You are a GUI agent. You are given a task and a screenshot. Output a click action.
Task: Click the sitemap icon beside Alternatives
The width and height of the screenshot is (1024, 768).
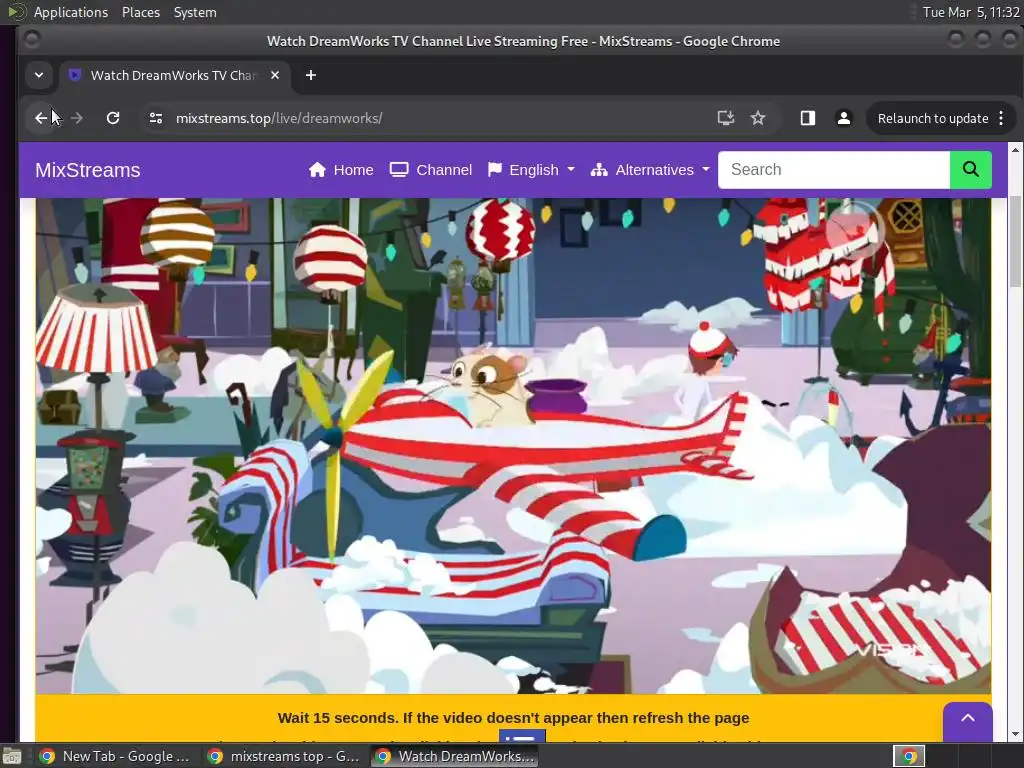coord(599,170)
